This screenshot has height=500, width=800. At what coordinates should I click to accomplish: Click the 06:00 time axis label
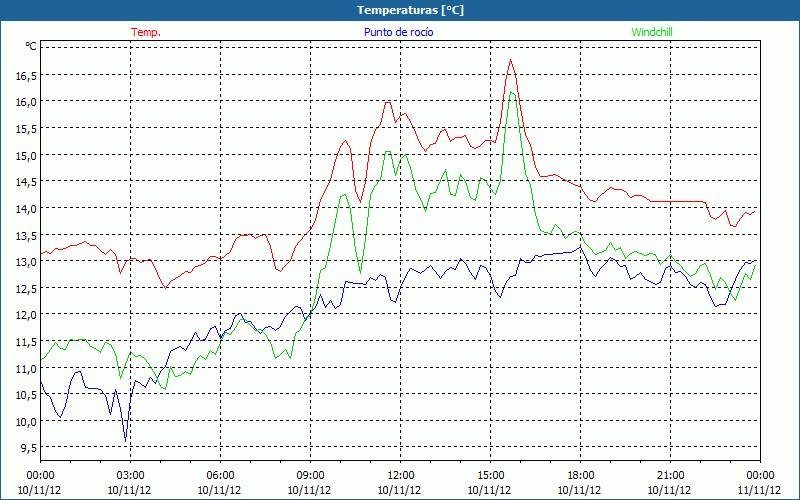tap(220, 476)
